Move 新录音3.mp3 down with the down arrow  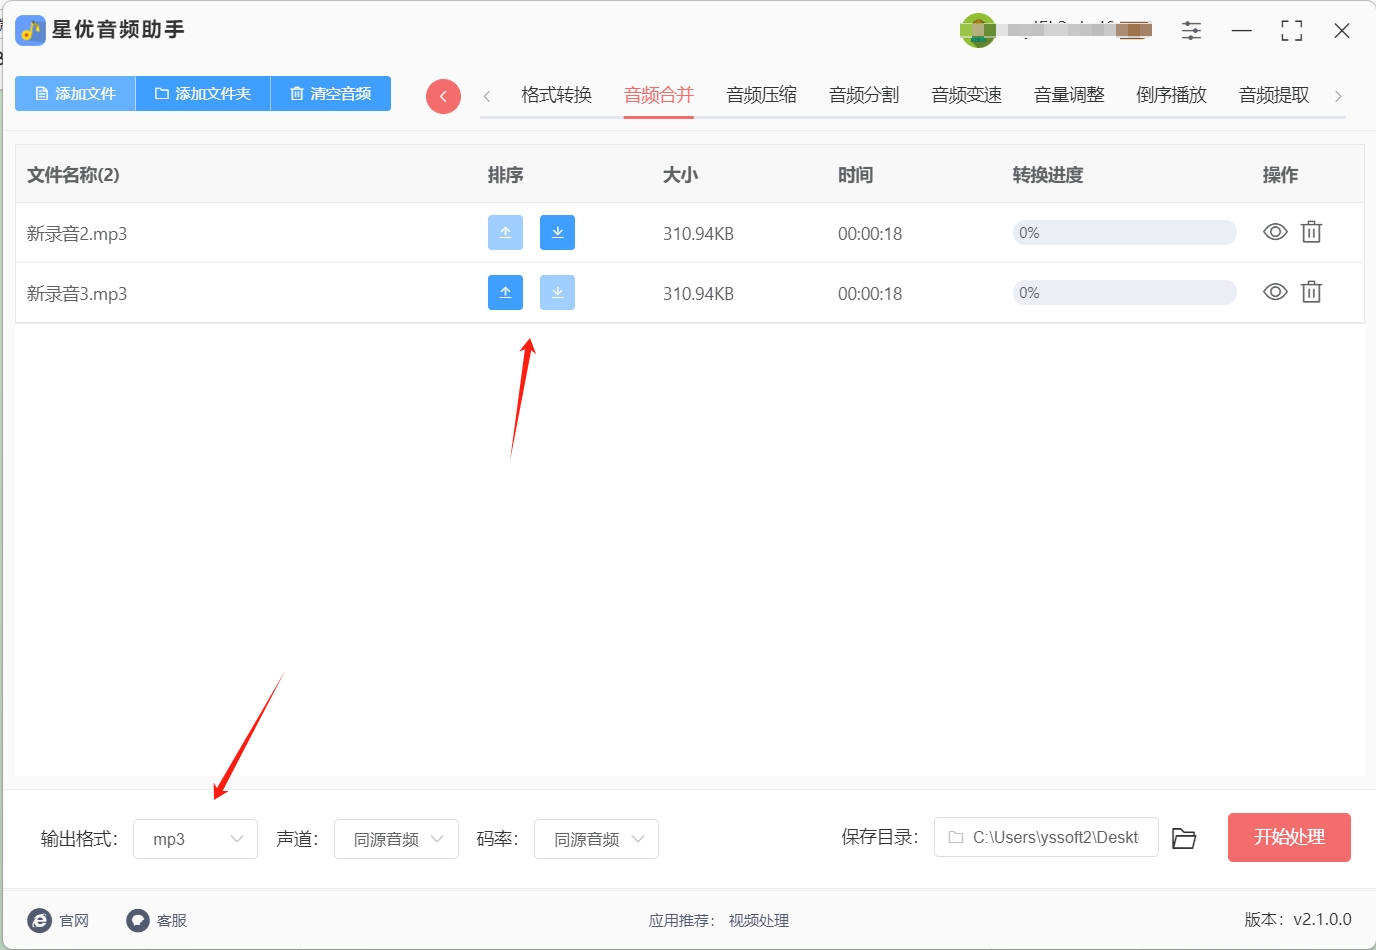coord(557,293)
